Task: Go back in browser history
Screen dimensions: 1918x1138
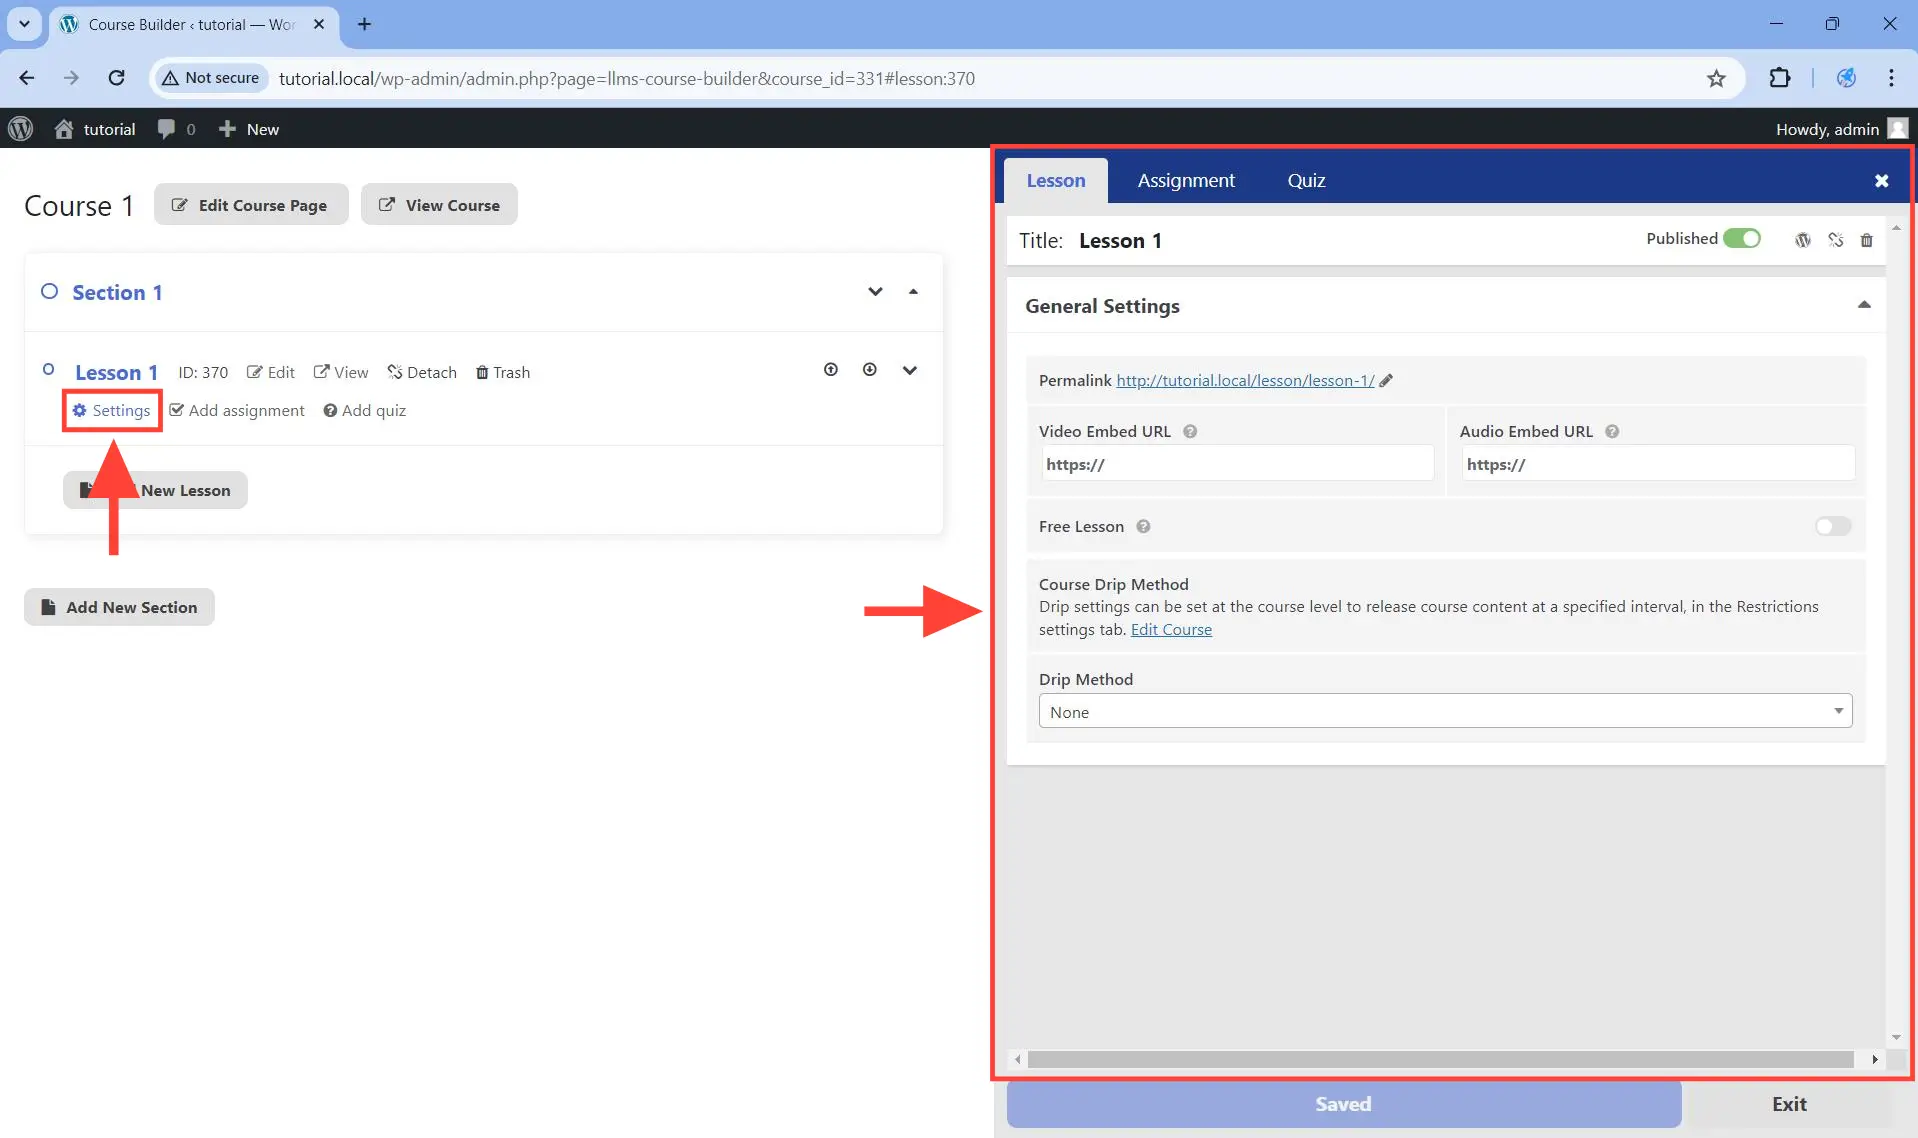Action: pos(27,78)
